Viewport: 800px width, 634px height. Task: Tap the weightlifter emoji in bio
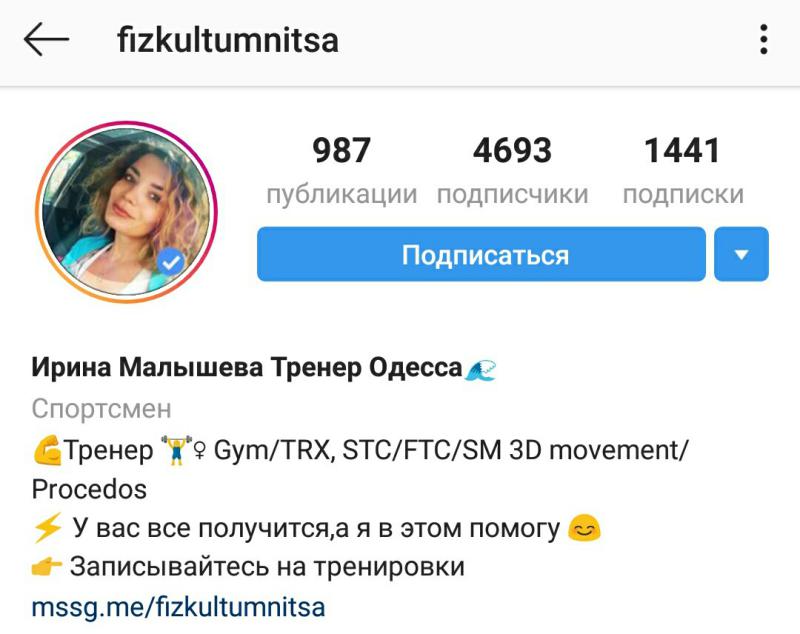[176, 449]
